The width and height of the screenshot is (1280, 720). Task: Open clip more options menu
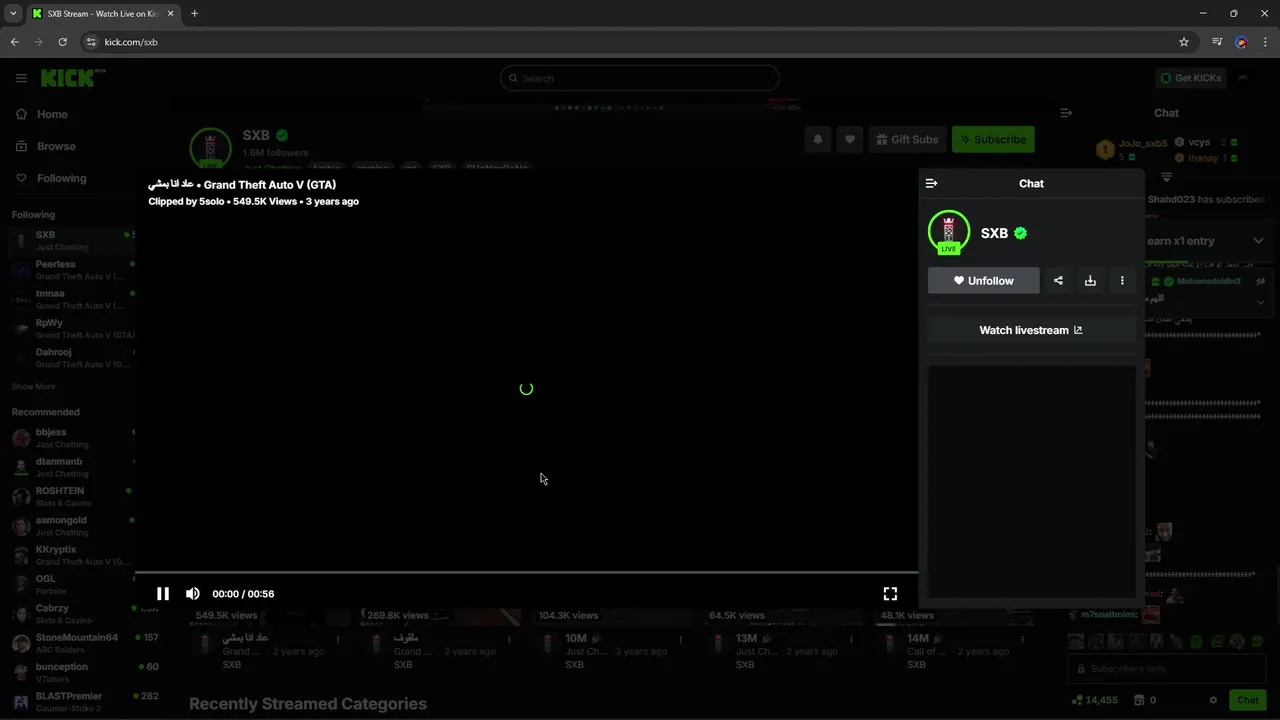click(1122, 281)
